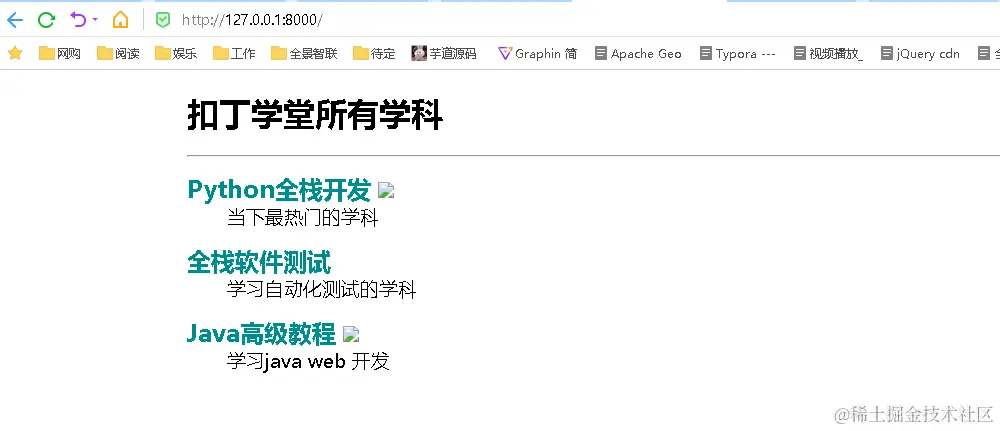Viewport: 1000px width, 431px height.
Task: Click the text 学习自动化测试的学科
Action: point(321,290)
